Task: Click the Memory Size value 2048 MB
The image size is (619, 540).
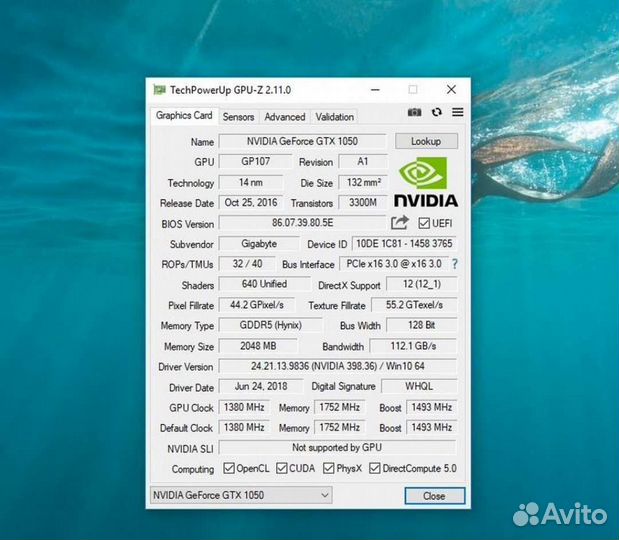Action: (258, 346)
